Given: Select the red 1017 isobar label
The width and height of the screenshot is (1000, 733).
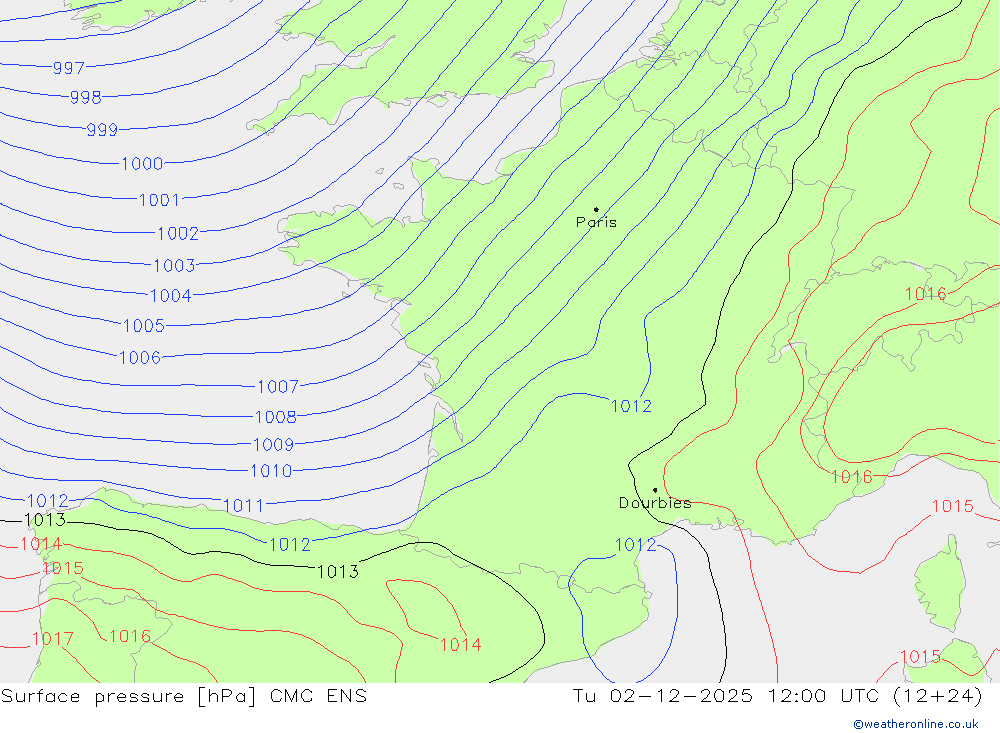Looking at the screenshot, I should 53,638.
